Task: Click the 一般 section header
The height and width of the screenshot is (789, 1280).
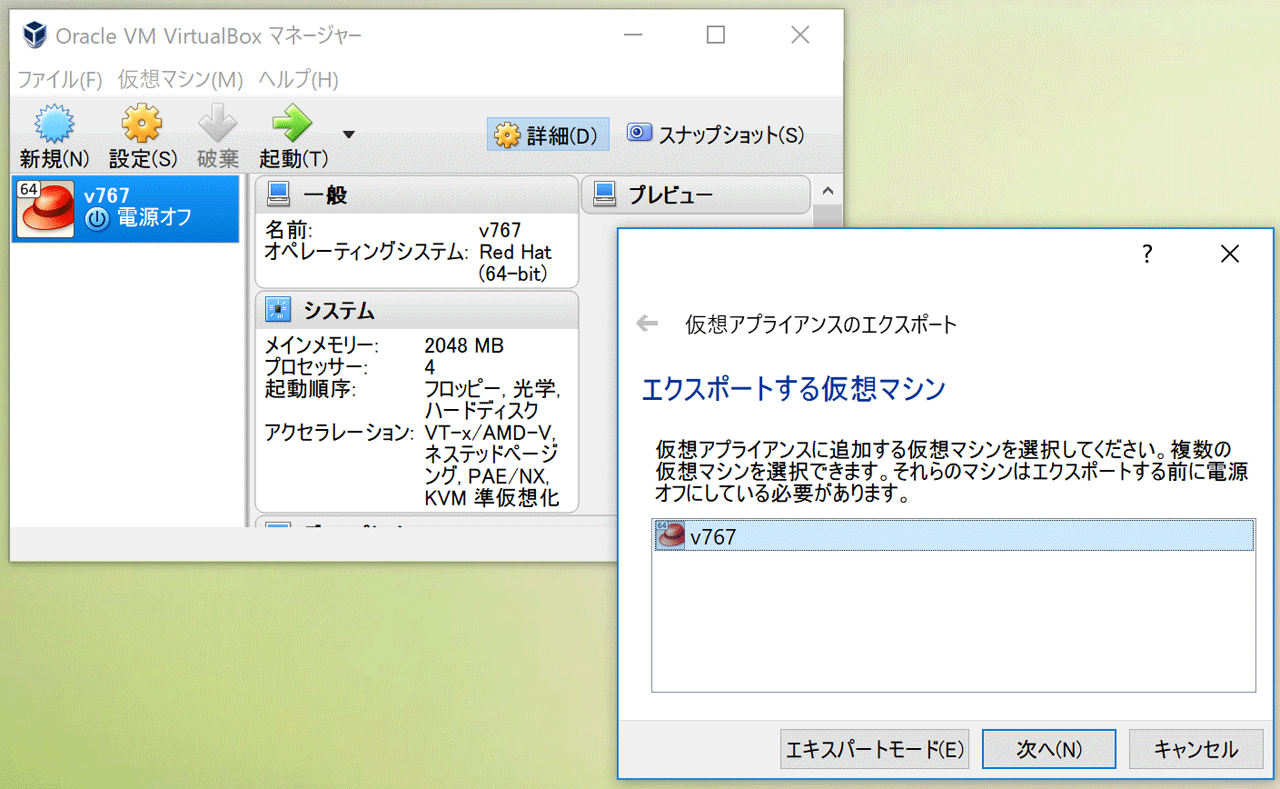Action: tap(417, 195)
